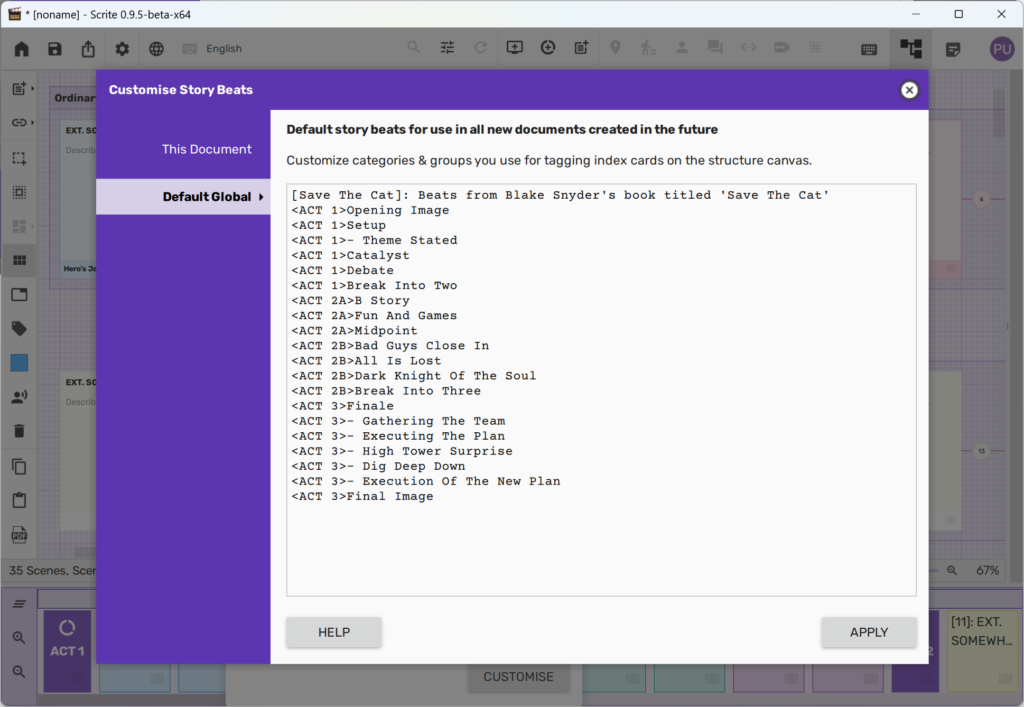Click the ACT 1 block in timeline

click(x=67, y=651)
